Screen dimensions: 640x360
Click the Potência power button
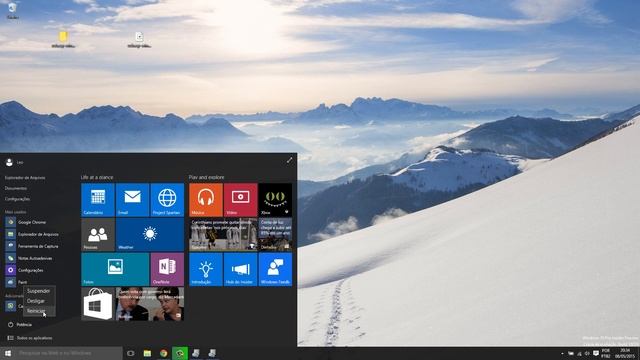20,325
